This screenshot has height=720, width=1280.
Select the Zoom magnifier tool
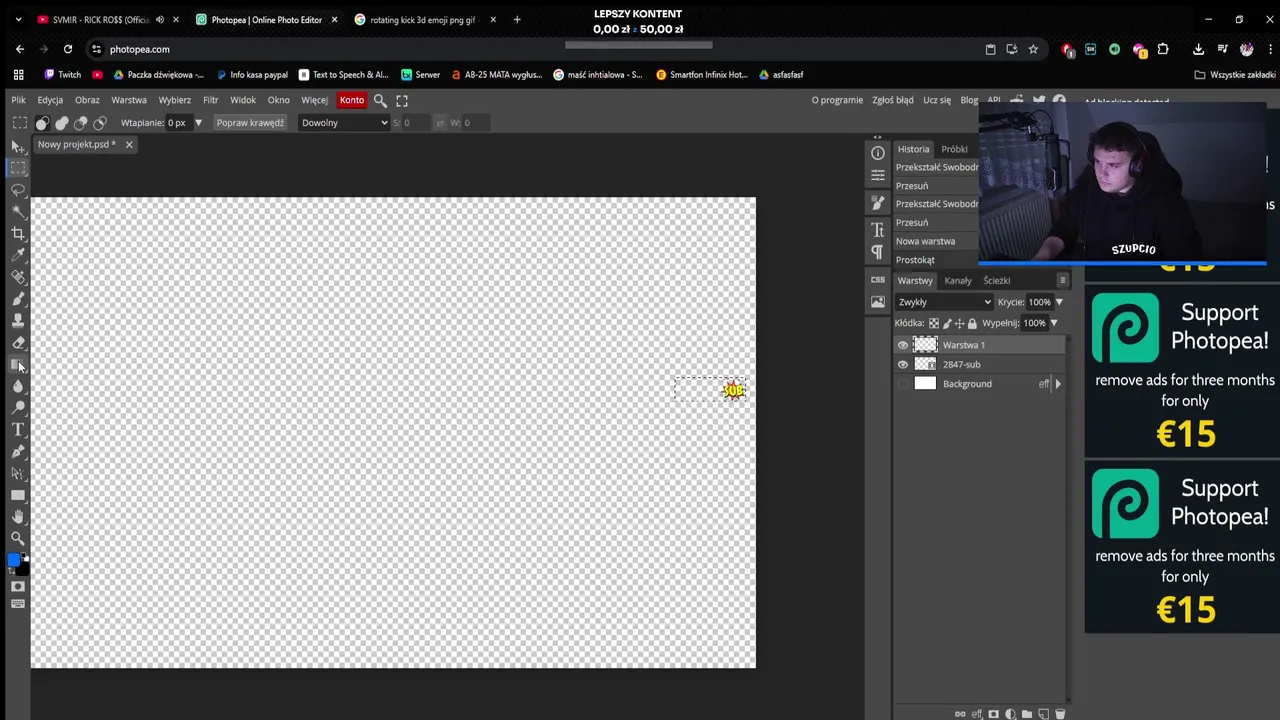[x=18, y=539]
